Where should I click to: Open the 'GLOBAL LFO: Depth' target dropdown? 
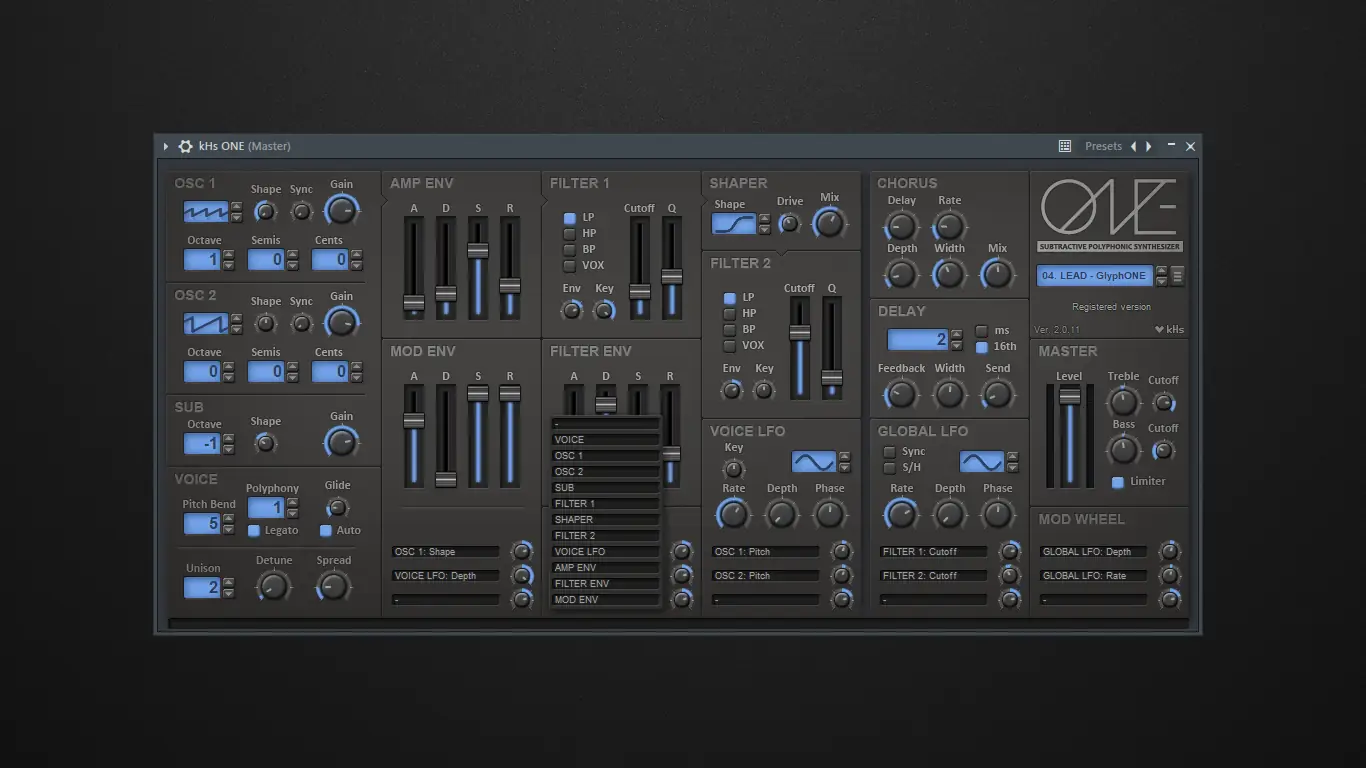1094,552
